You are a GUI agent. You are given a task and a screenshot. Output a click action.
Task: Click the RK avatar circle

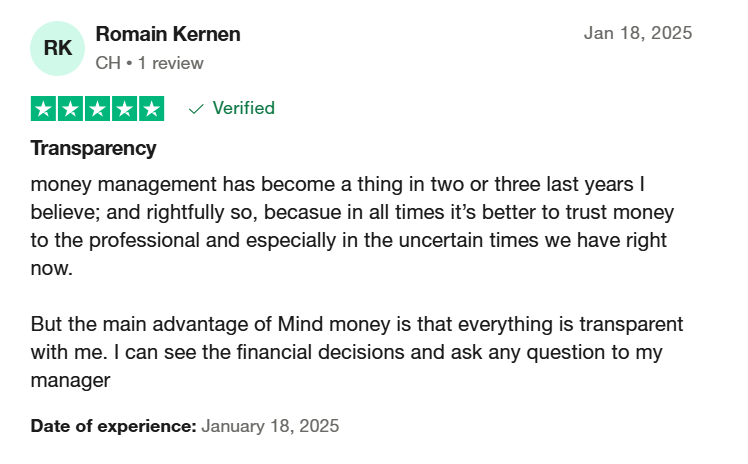57,48
